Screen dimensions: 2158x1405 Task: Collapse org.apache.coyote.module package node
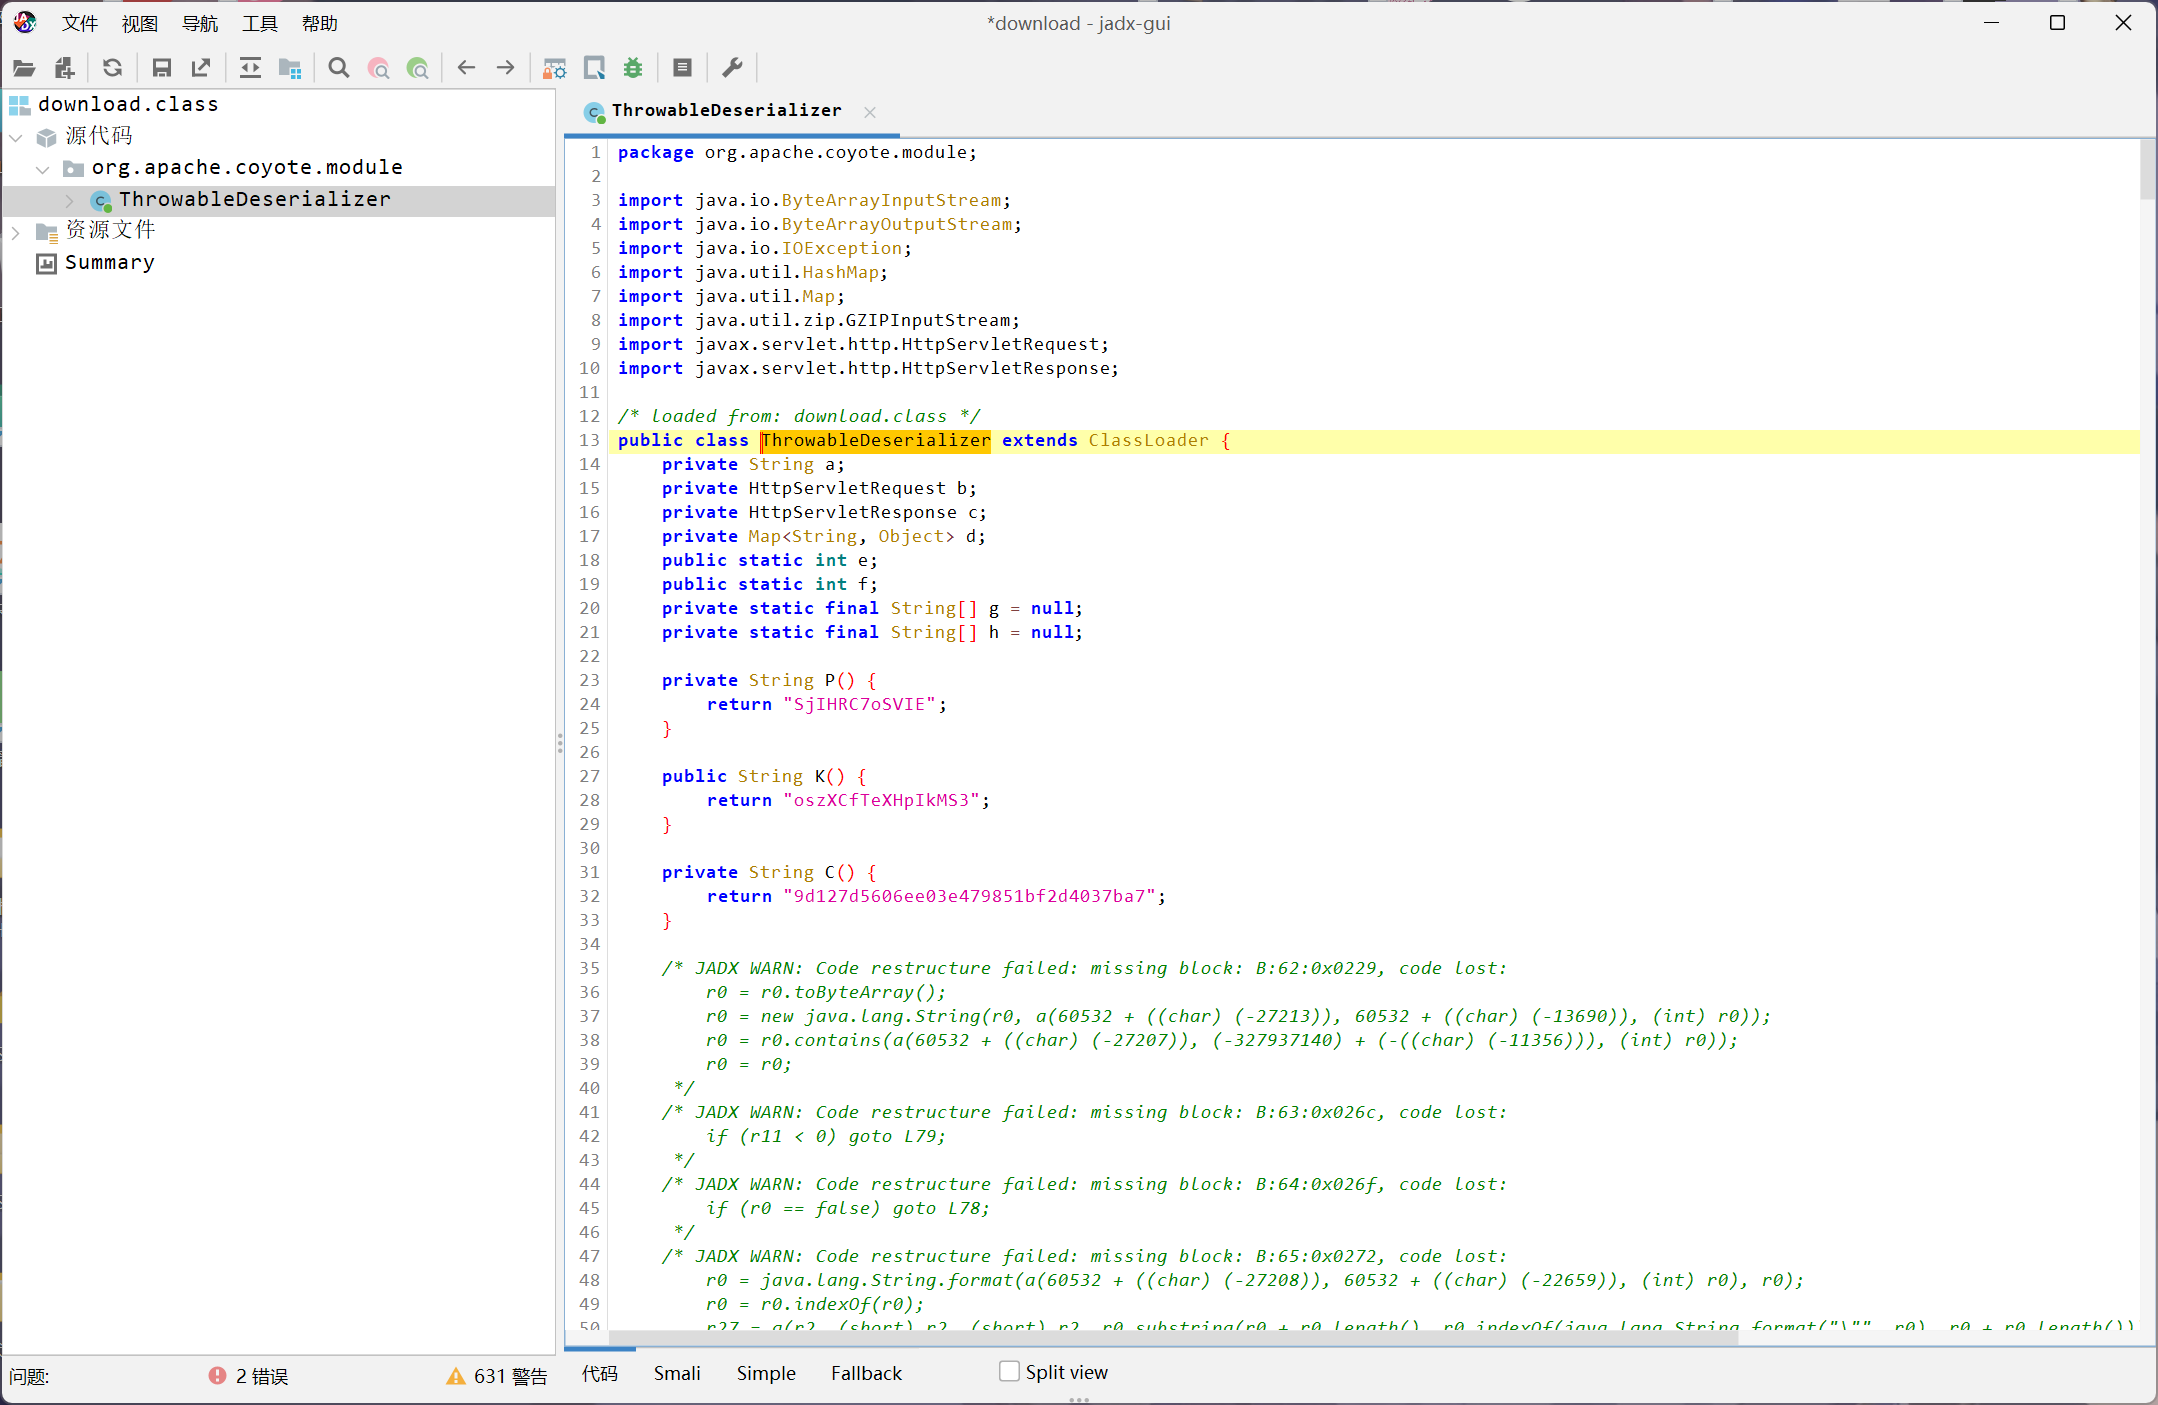click(42, 169)
